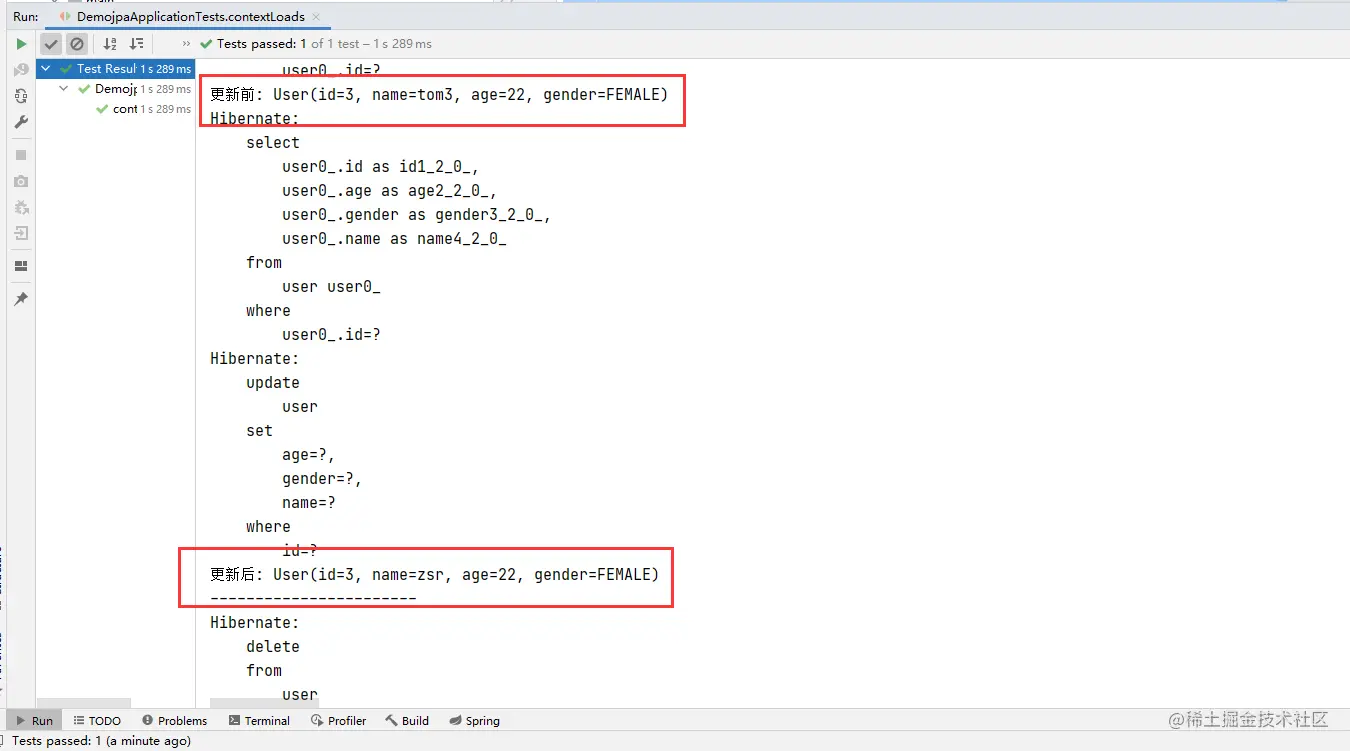Toggle auto-test rerun icon

21,97
